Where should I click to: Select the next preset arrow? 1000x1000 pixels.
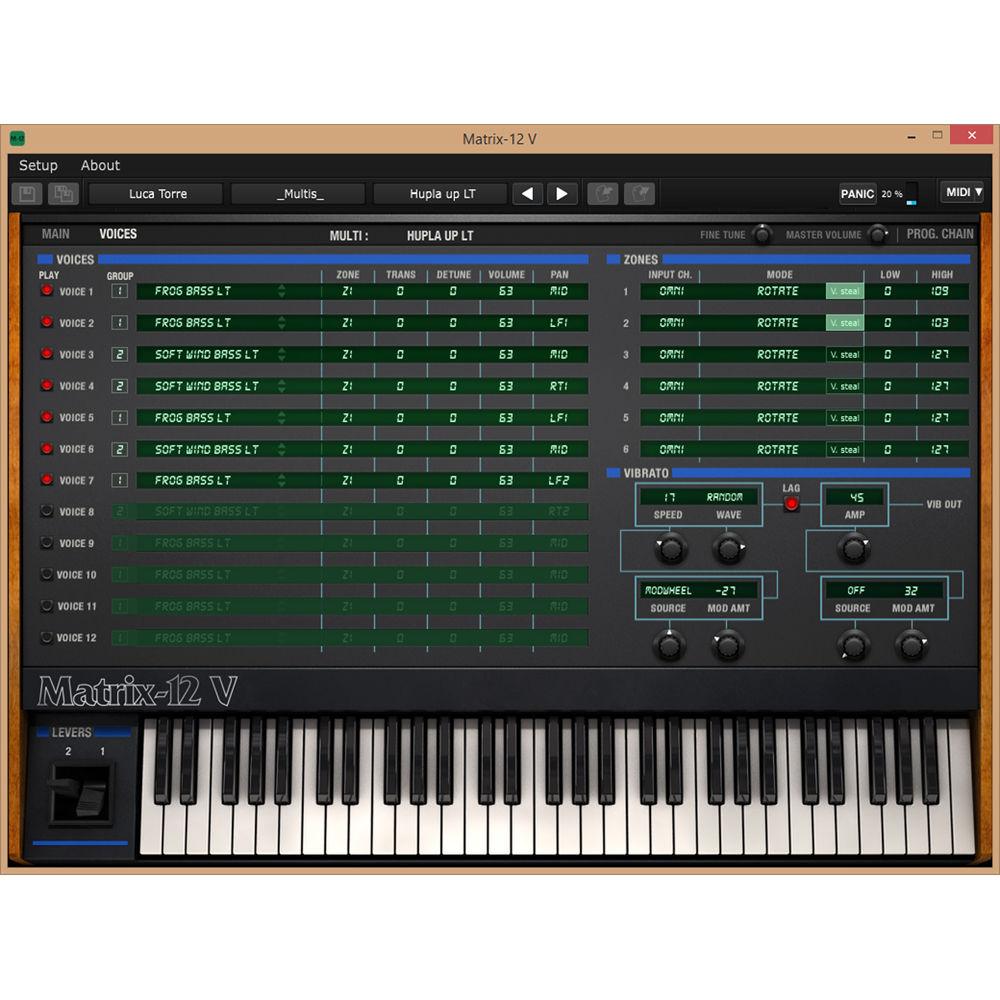pos(562,193)
